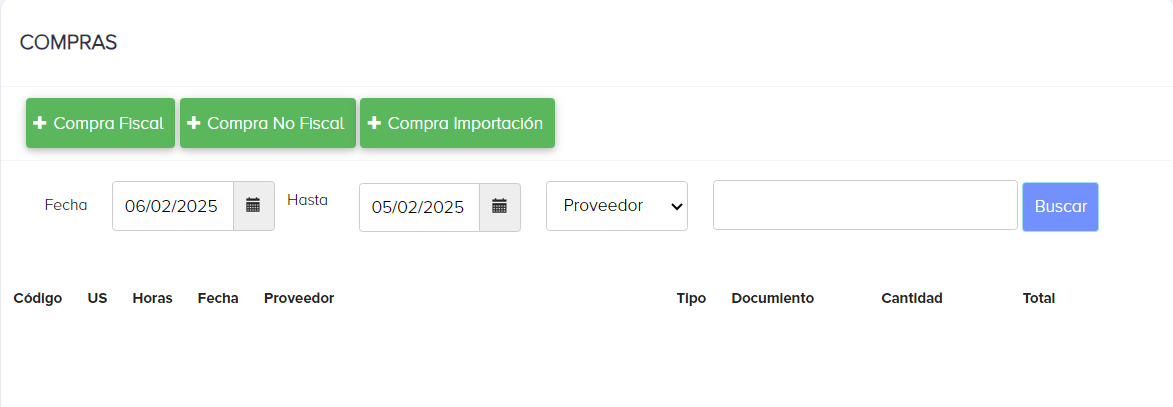
Task: Open the Hasta end date calendar icon
Action: pyautogui.click(x=500, y=207)
